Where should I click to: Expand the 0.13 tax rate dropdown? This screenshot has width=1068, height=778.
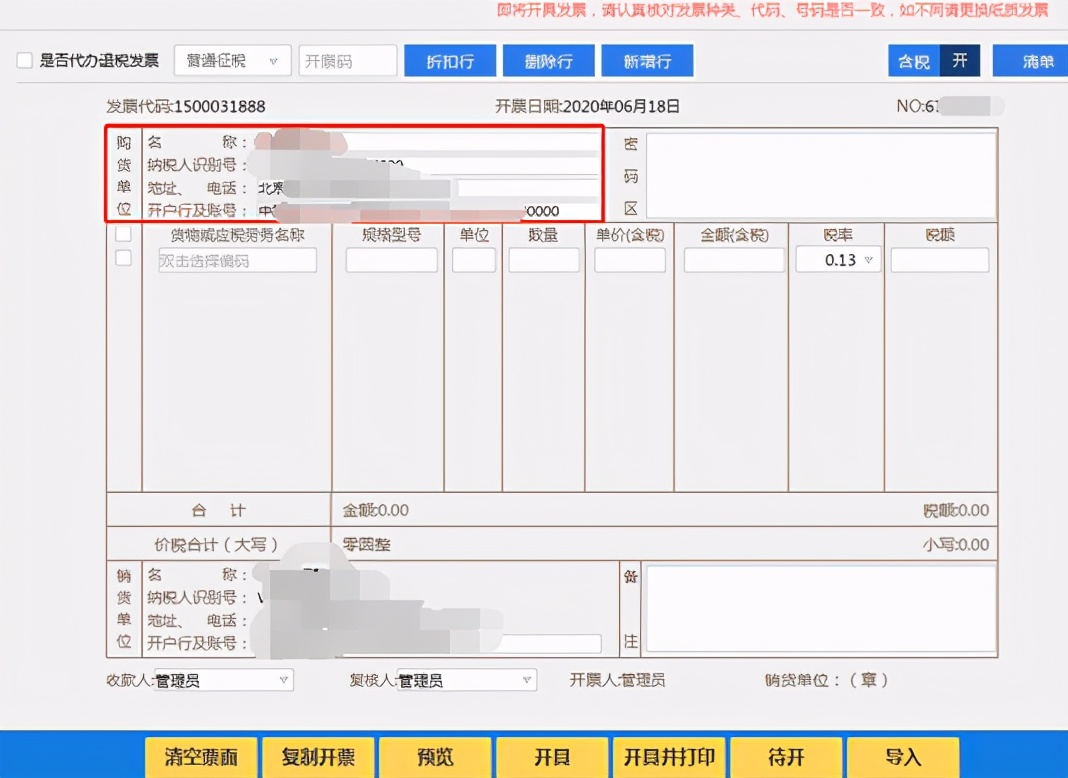coord(838,260)
